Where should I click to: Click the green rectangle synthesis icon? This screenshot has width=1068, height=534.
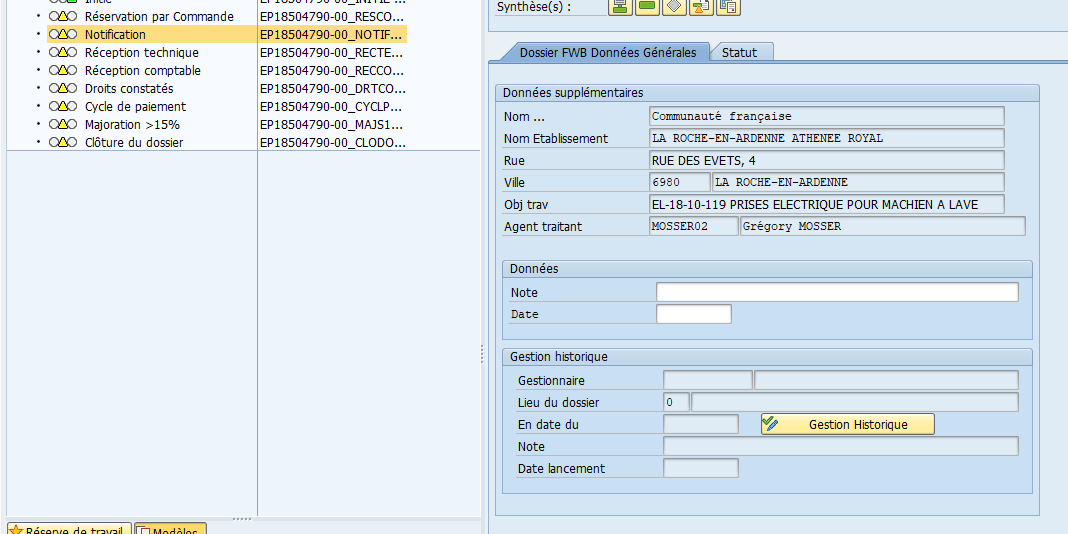646,6
